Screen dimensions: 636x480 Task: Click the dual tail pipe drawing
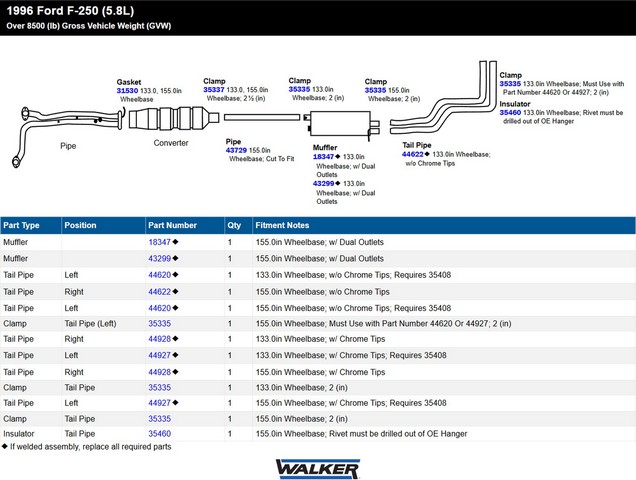point(443,97)
